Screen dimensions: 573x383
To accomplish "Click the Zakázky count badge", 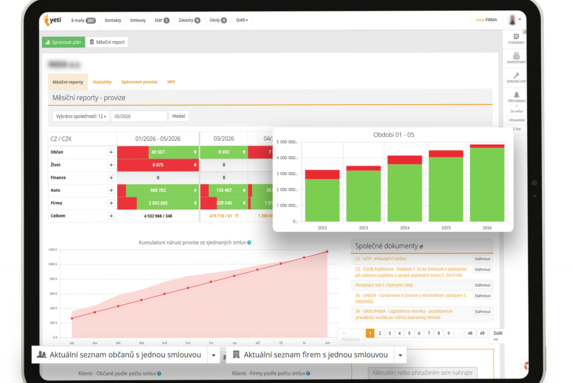I will click(197, 20).
